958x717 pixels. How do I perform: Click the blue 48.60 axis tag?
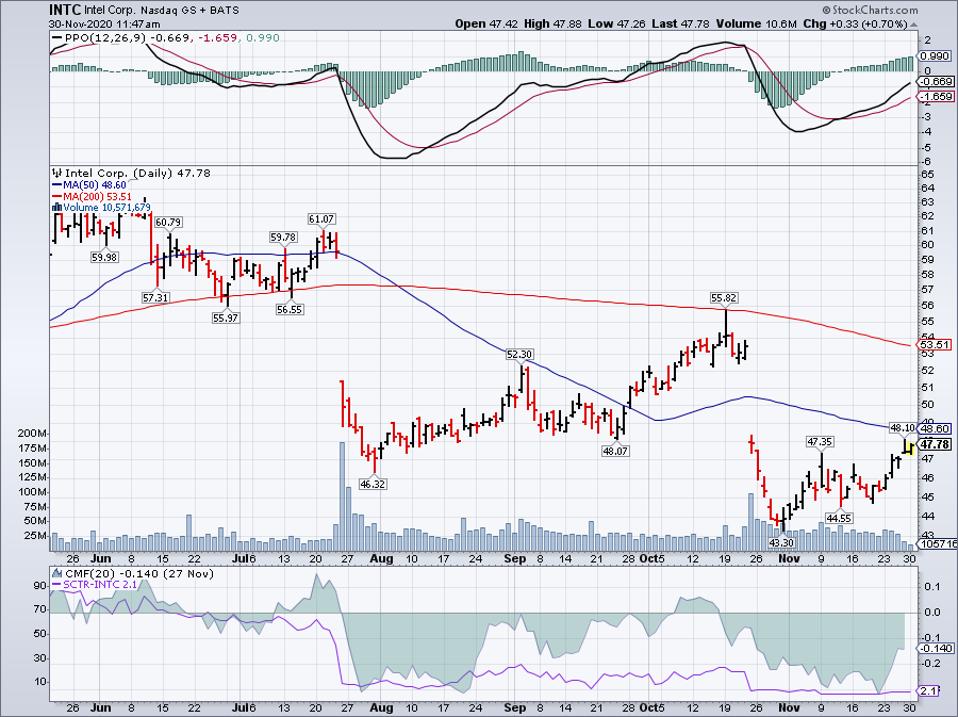click(x=935, y=429)
